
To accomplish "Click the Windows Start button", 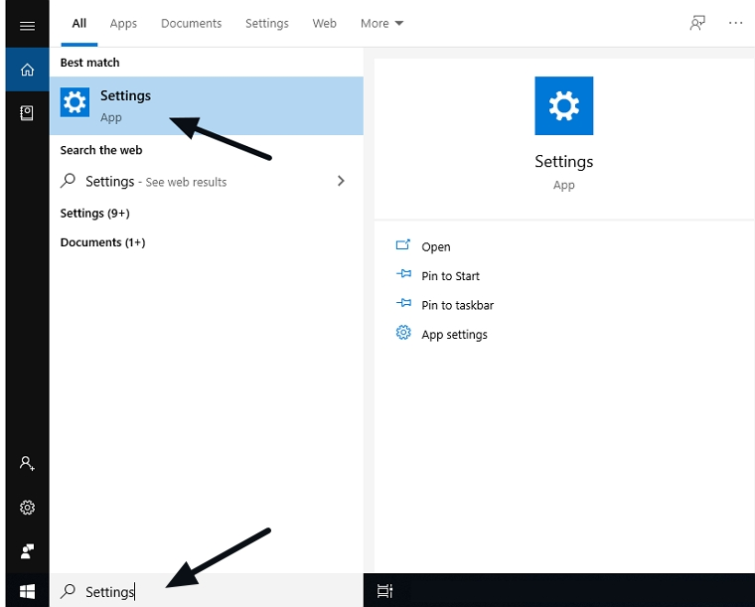I will click(x=27, y=591).
